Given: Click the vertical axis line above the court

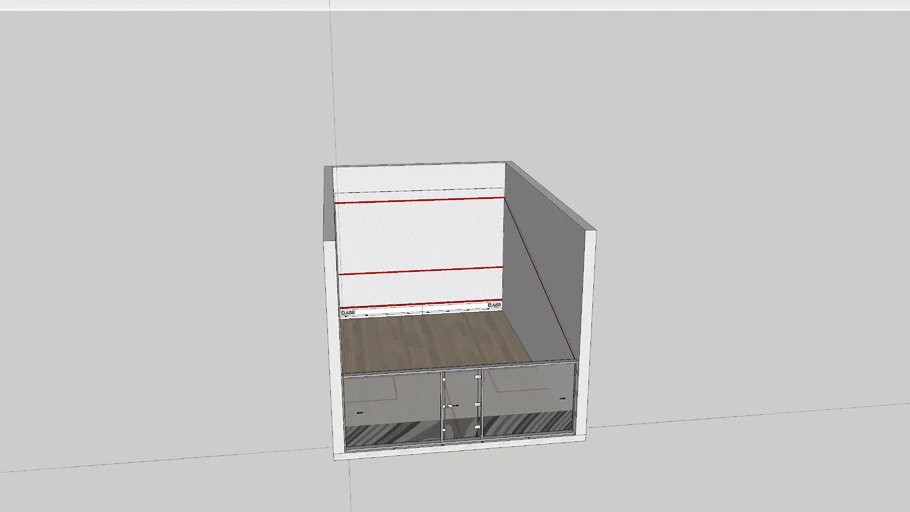Looking at the screenshot, I should (332, 80).
